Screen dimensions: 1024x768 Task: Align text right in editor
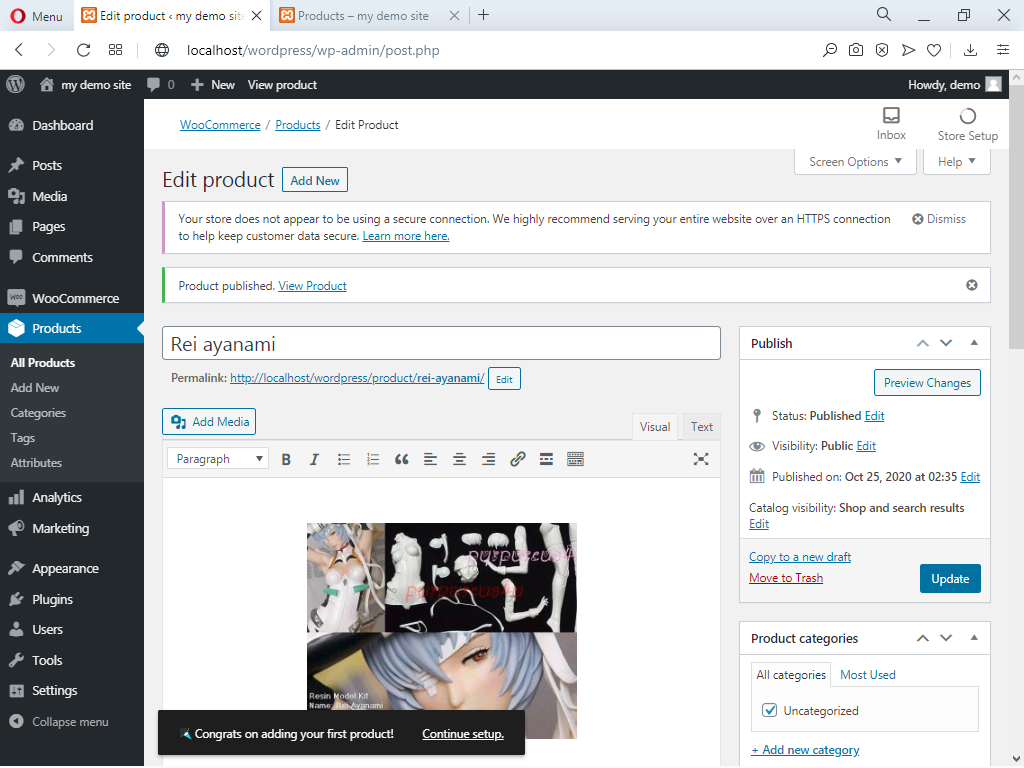pos(488,460)
